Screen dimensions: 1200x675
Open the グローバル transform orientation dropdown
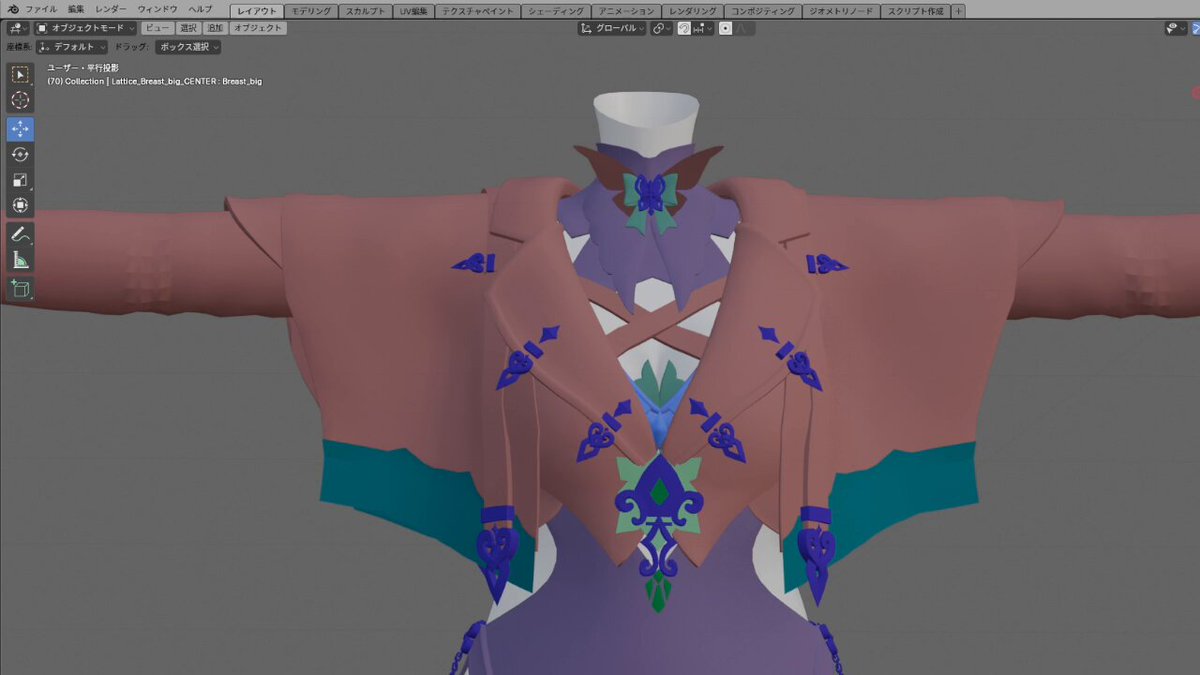(612, 29)
